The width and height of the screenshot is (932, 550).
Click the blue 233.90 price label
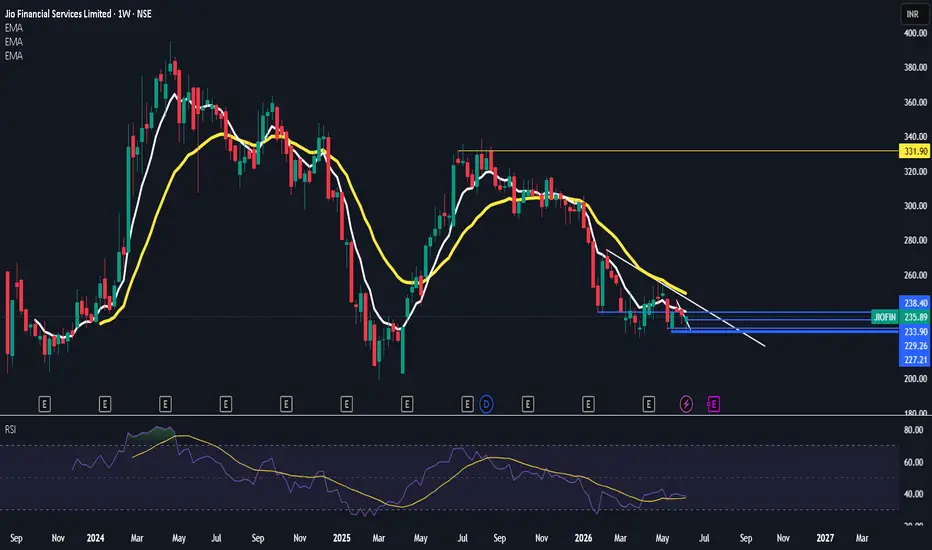pos(915,332)
